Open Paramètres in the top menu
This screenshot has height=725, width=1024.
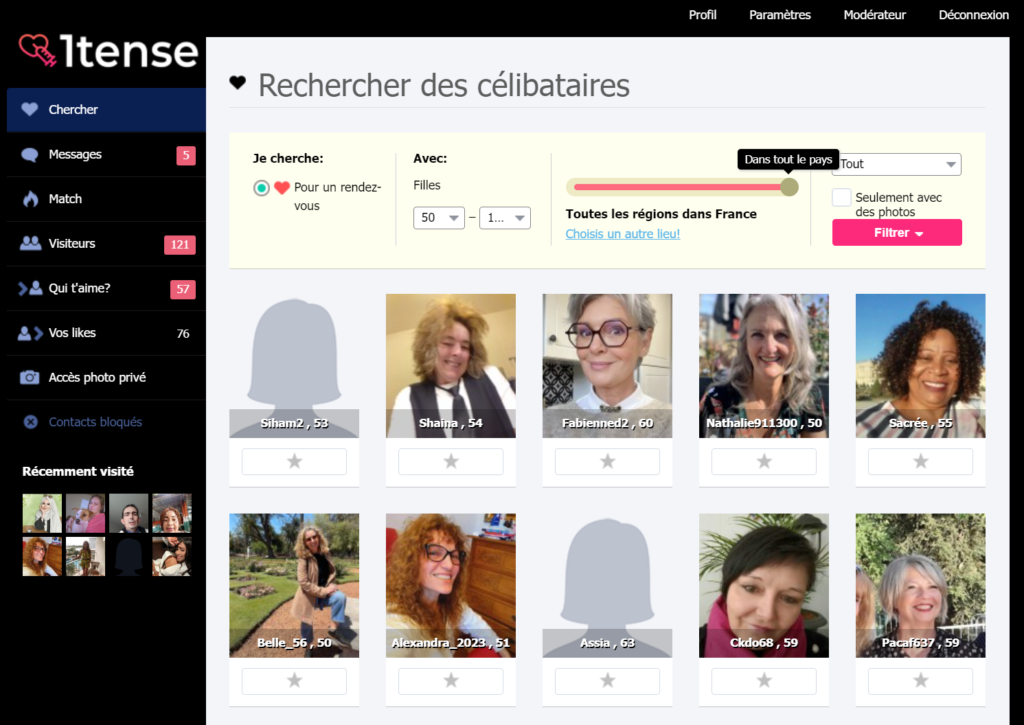click(780, 15)
